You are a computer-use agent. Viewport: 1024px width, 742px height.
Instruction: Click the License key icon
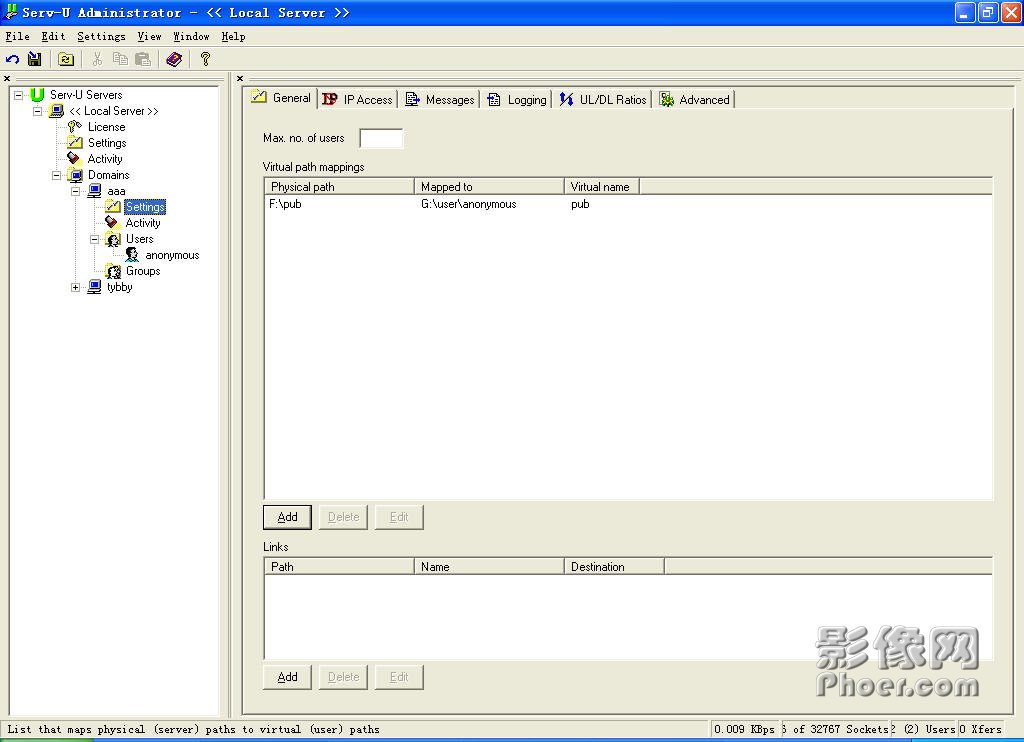coord(75,127)
